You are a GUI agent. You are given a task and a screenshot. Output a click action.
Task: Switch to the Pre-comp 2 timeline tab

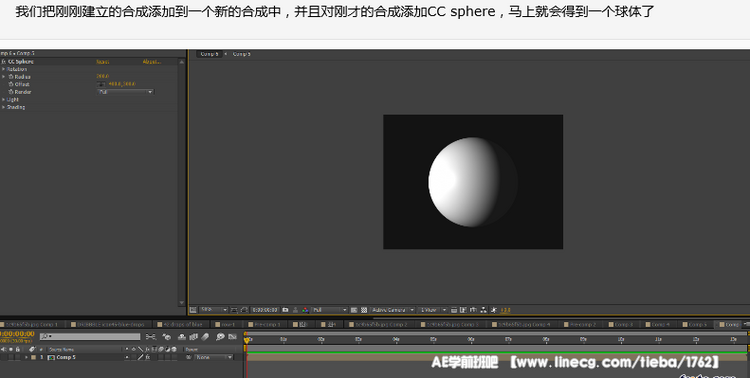580,324
